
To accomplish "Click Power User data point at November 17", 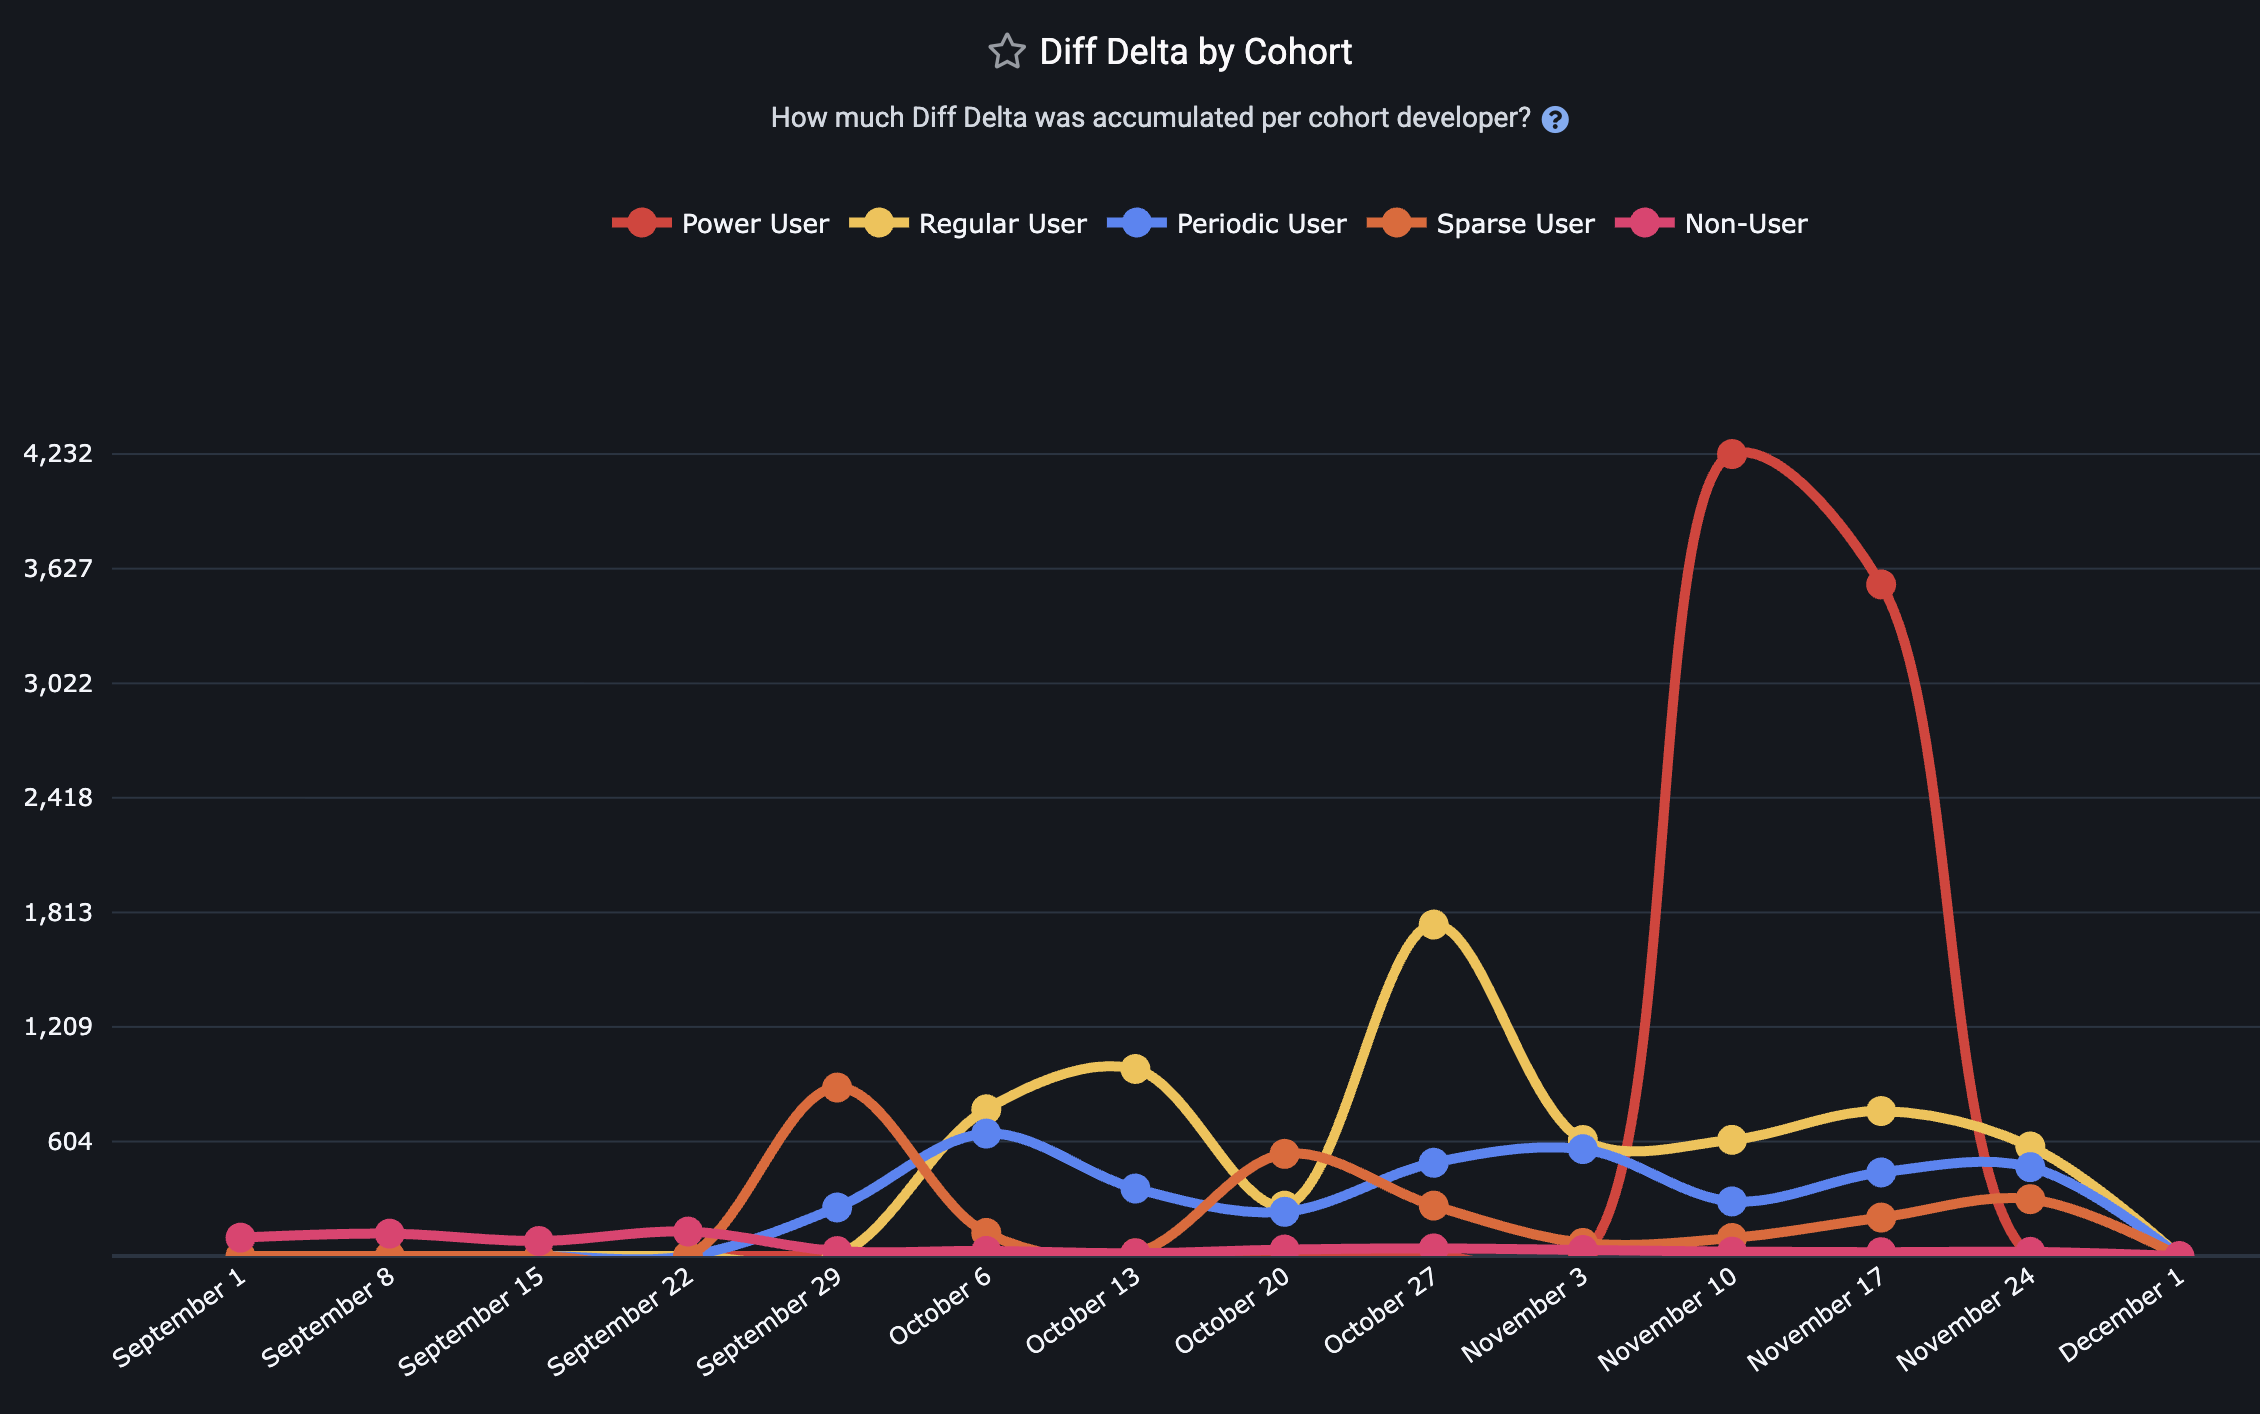I will (1880, 584).
